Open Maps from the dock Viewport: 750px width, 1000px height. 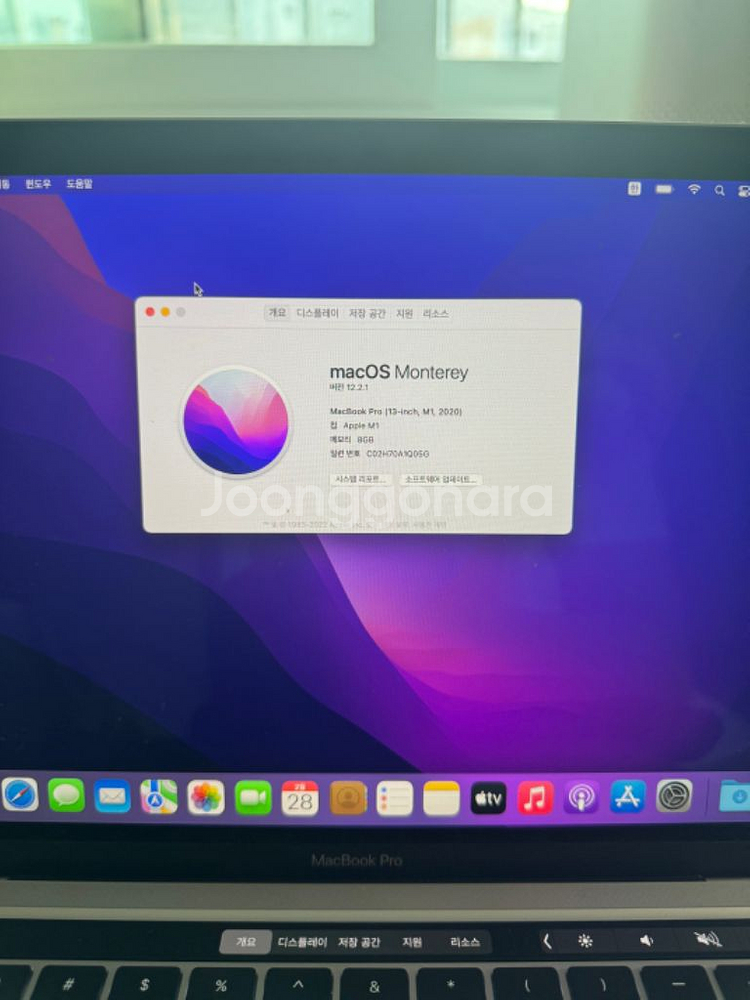point(159,797)
